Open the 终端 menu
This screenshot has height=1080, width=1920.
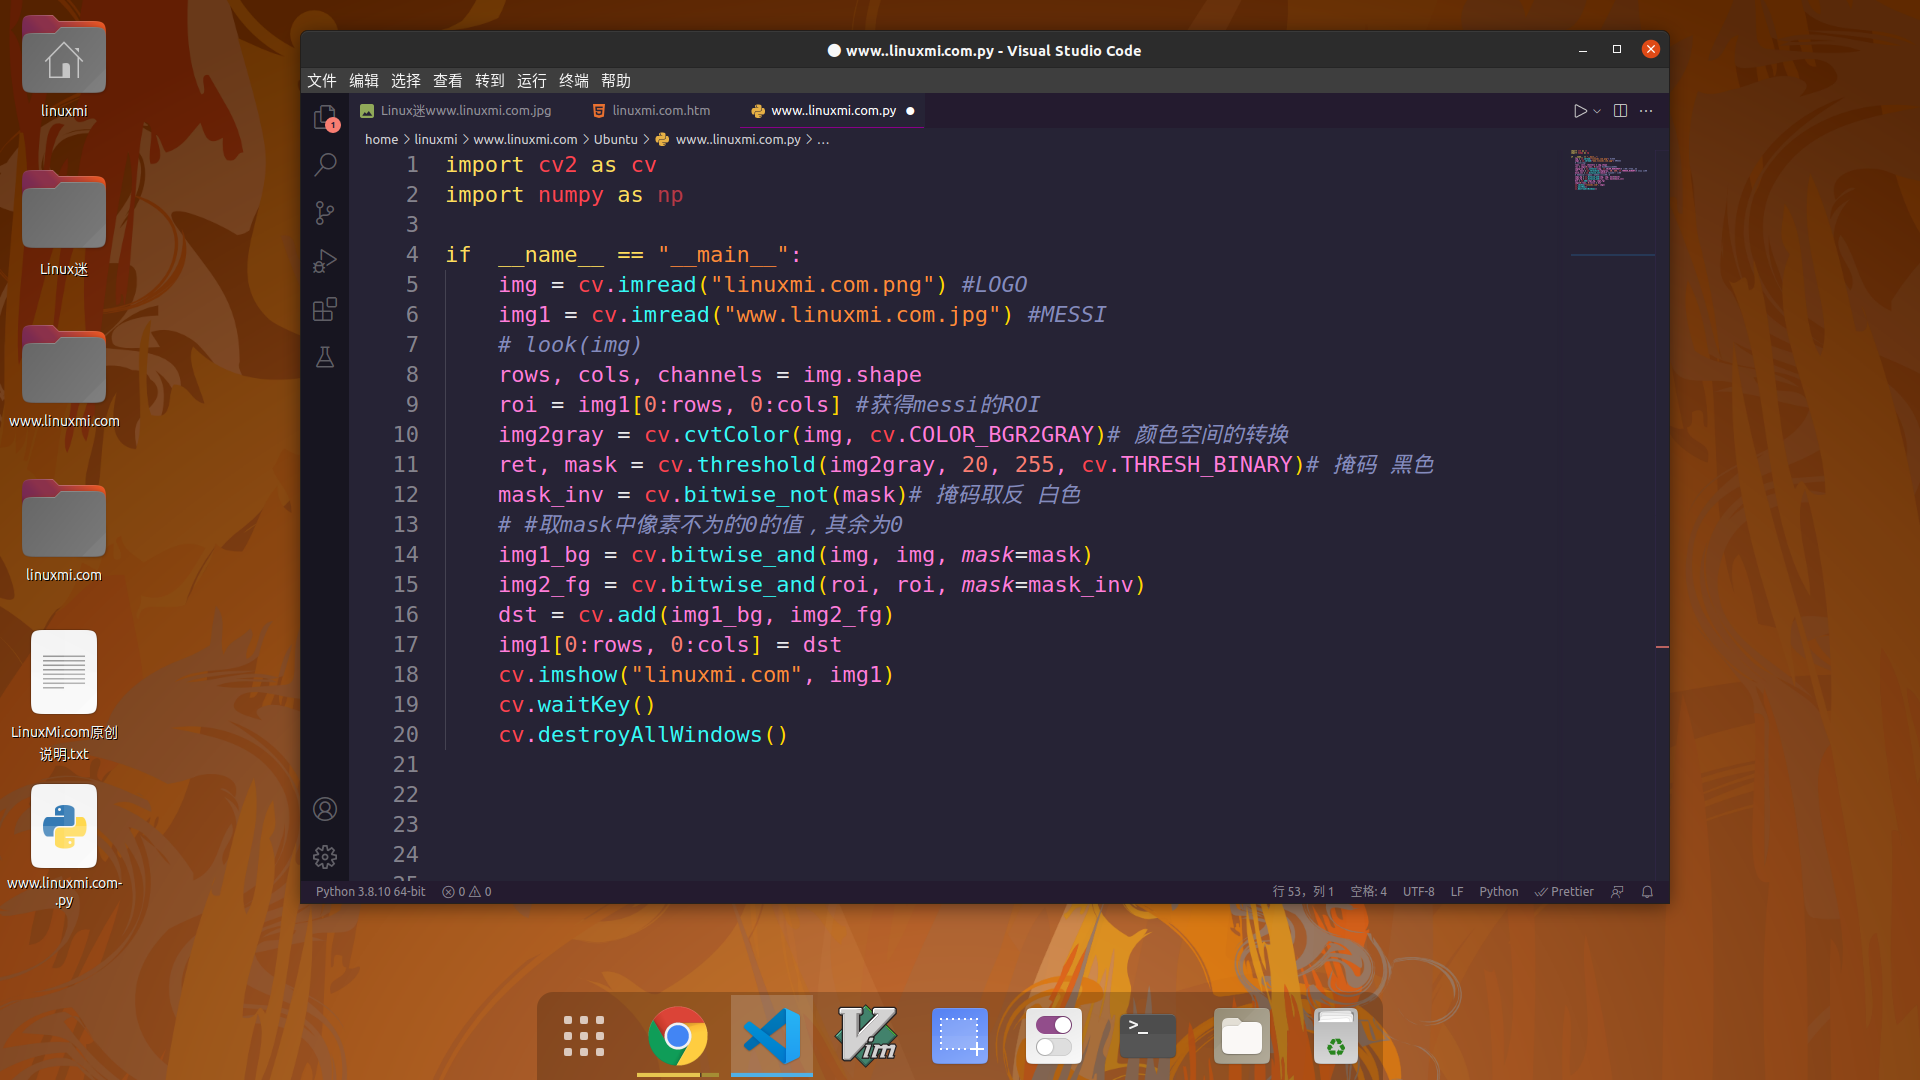pos(573,81)
